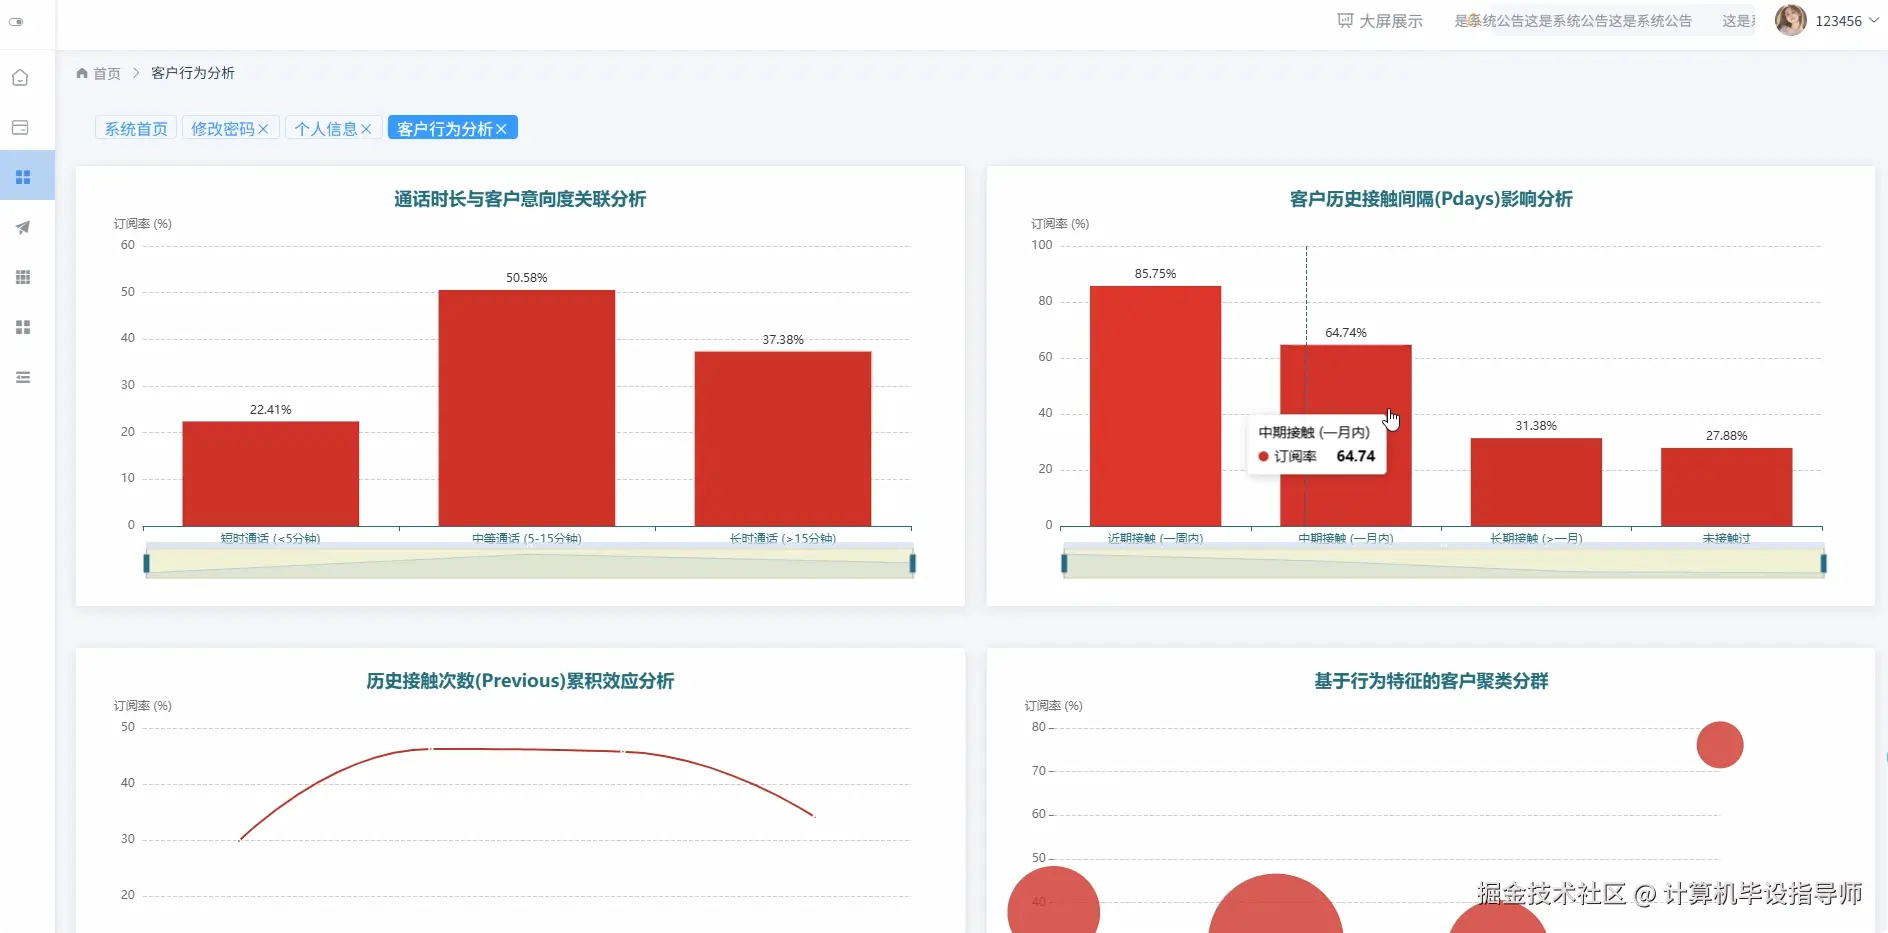
Task: Click the paper plane sidebar icon
Action: [23, 227]
